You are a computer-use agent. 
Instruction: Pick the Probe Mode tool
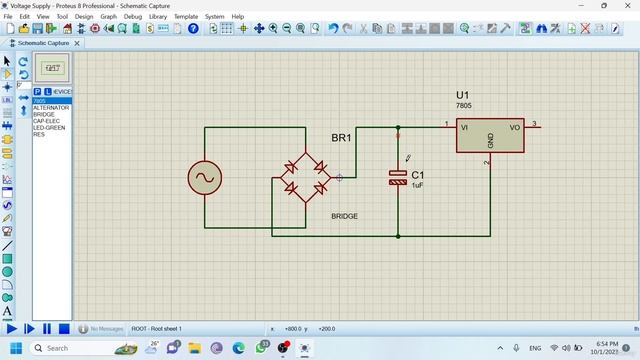(7, 218)
